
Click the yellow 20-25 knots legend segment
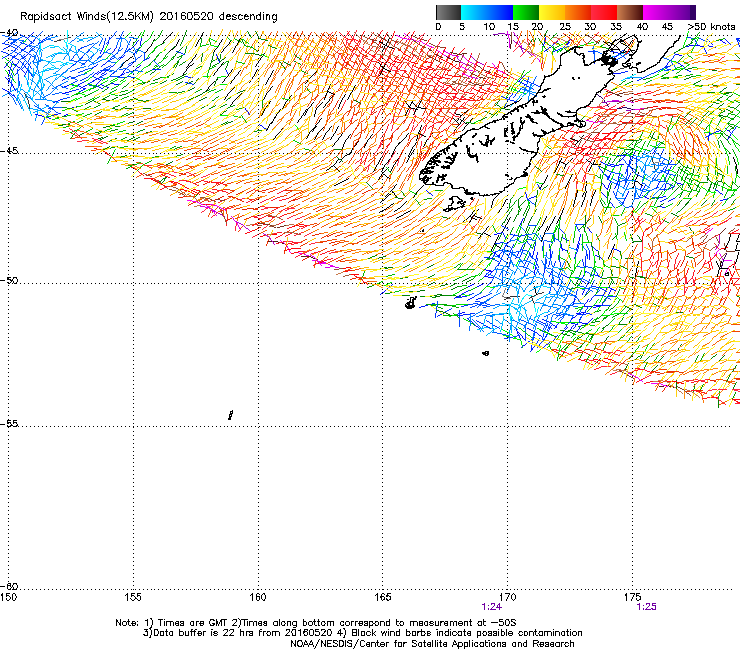point(552,12)
